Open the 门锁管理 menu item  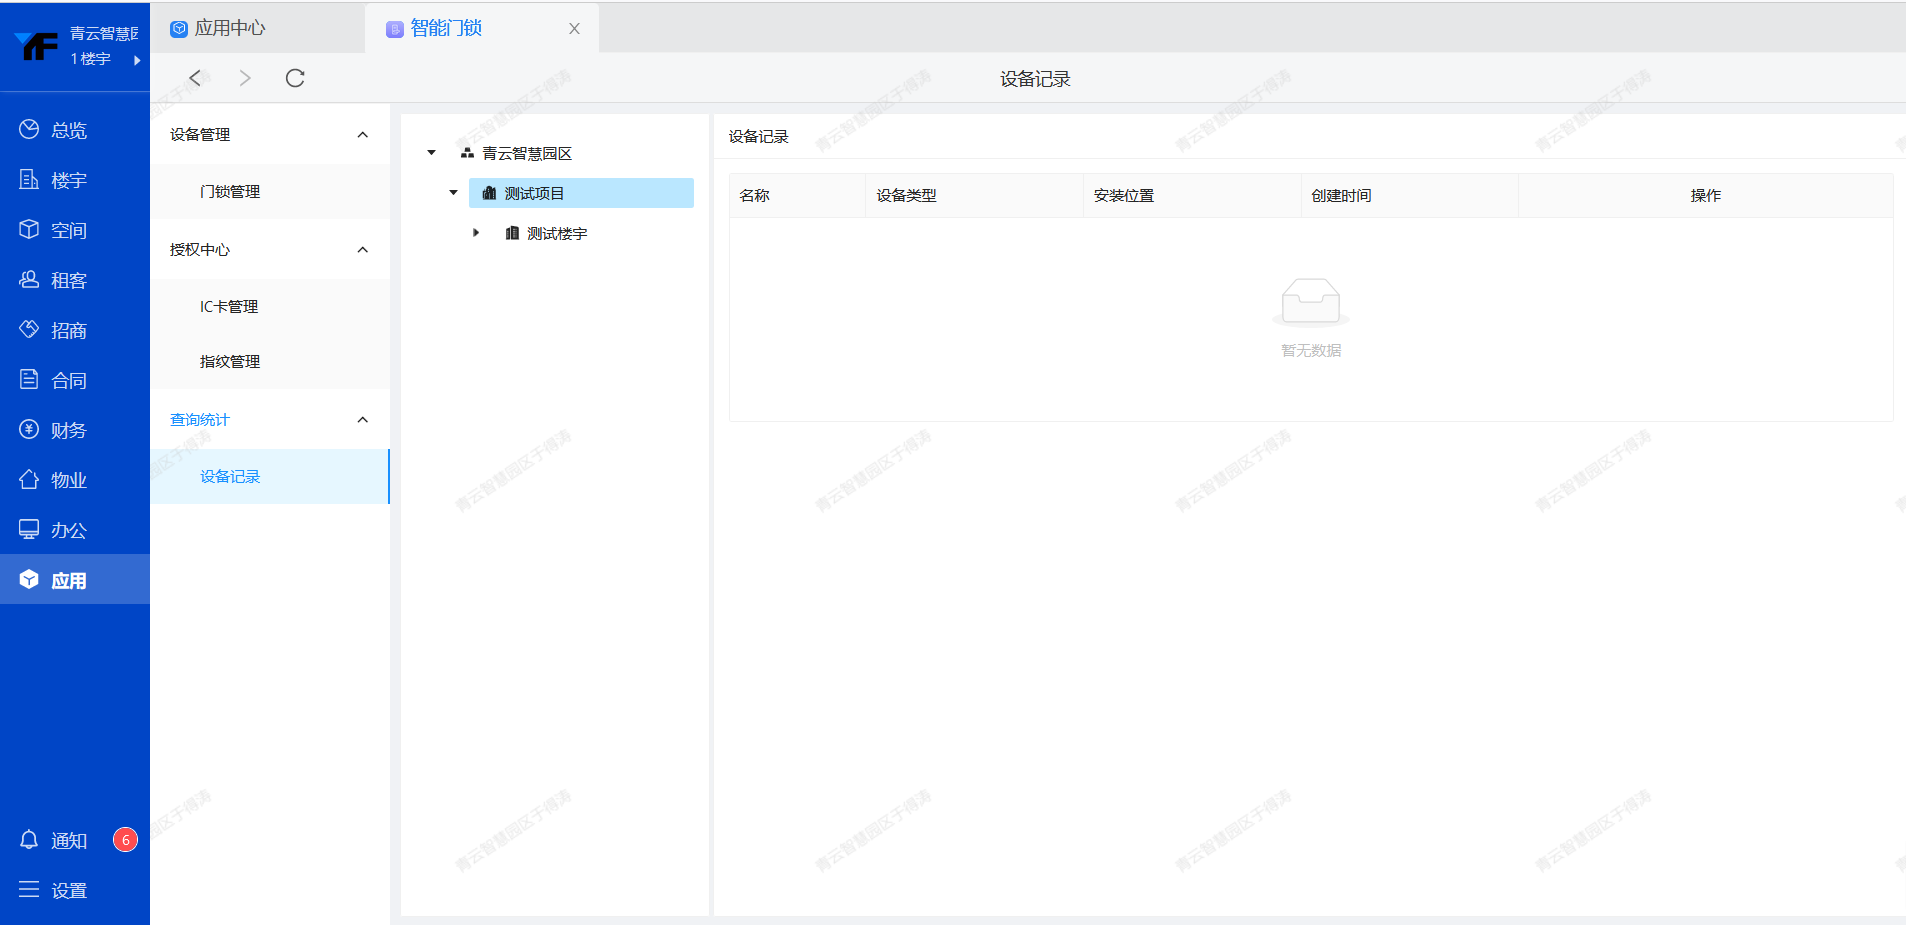pos(230,192)
